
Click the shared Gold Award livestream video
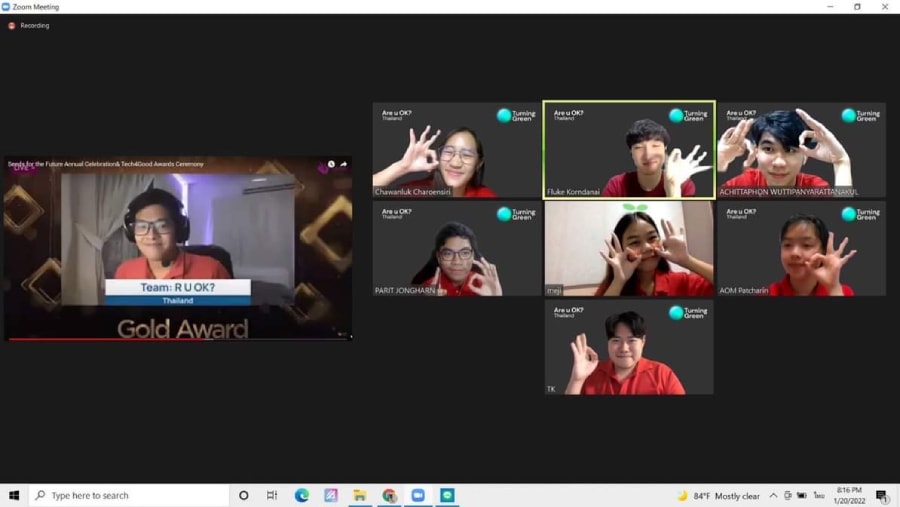(x=178, y=250)
